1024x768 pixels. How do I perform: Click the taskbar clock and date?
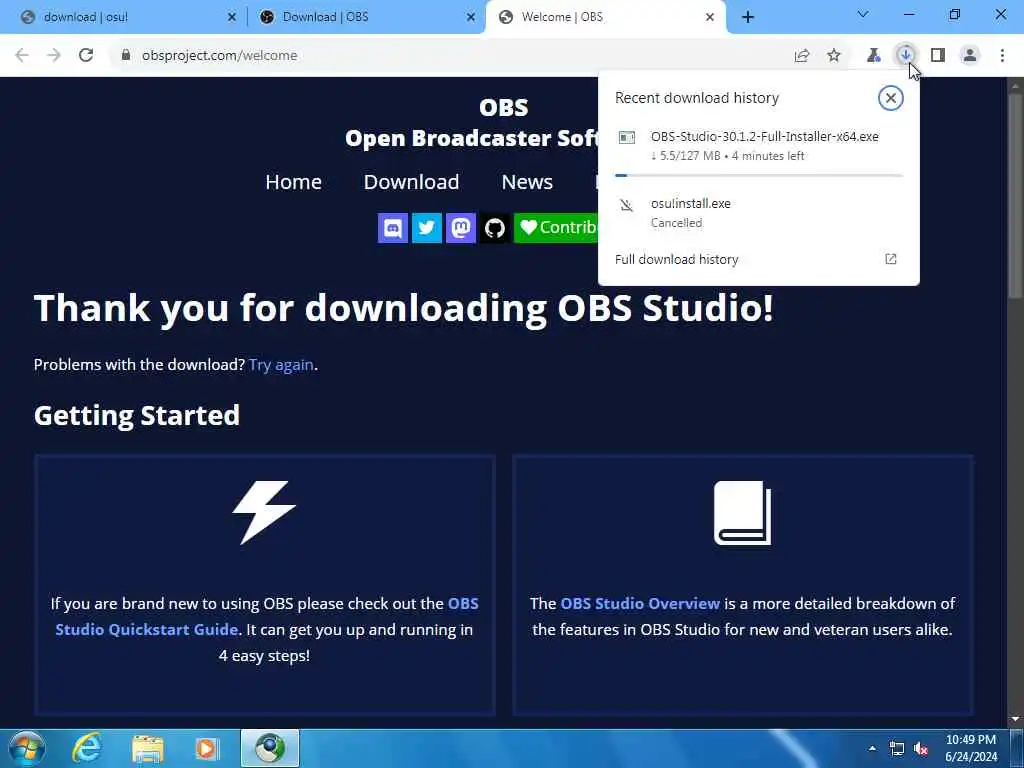click(x=971, y=748)
